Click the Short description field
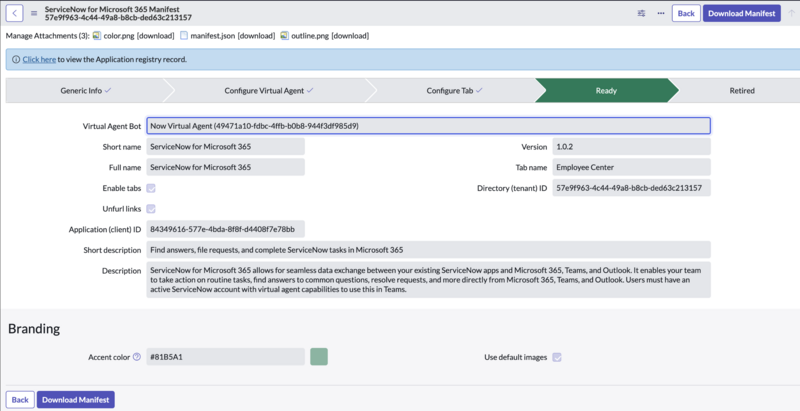This screenshot has width=800, height=411. [x=428, y=250]
